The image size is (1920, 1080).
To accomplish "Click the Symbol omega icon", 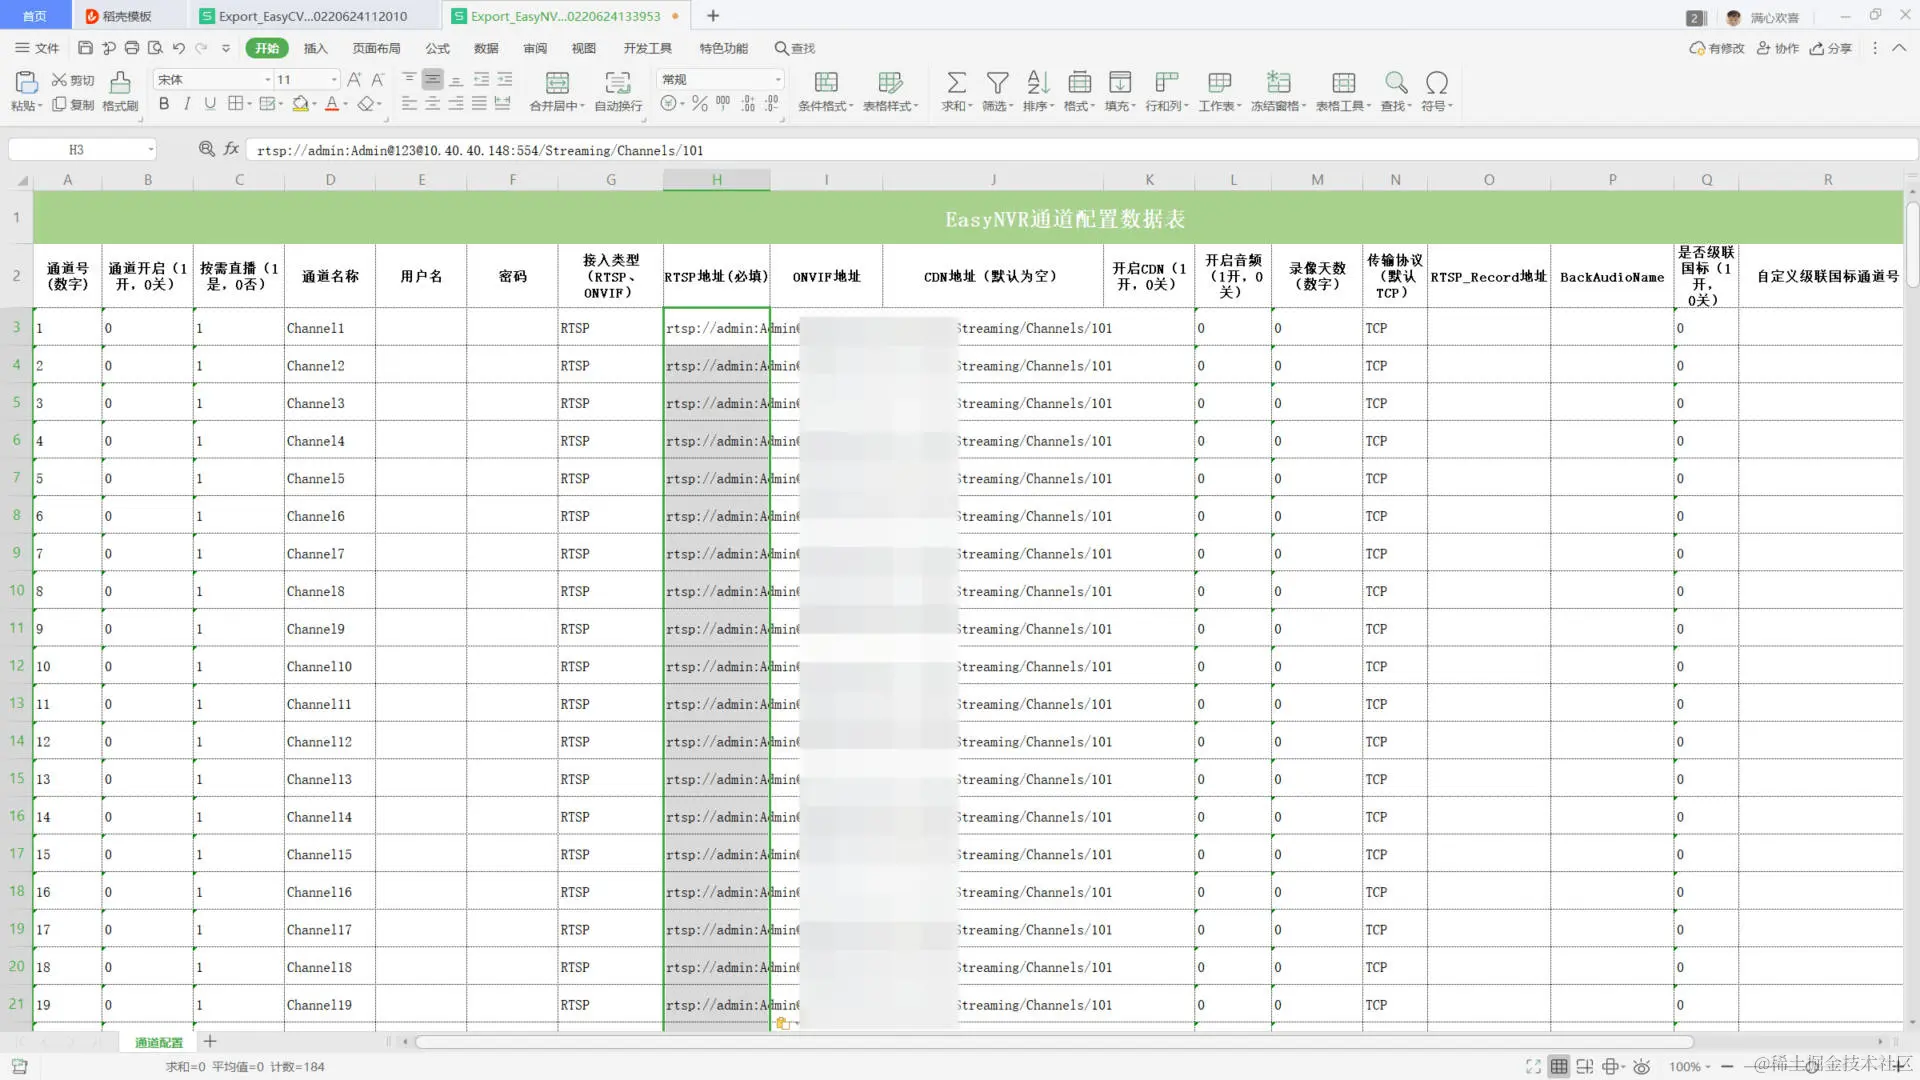I will (1437, 83).
